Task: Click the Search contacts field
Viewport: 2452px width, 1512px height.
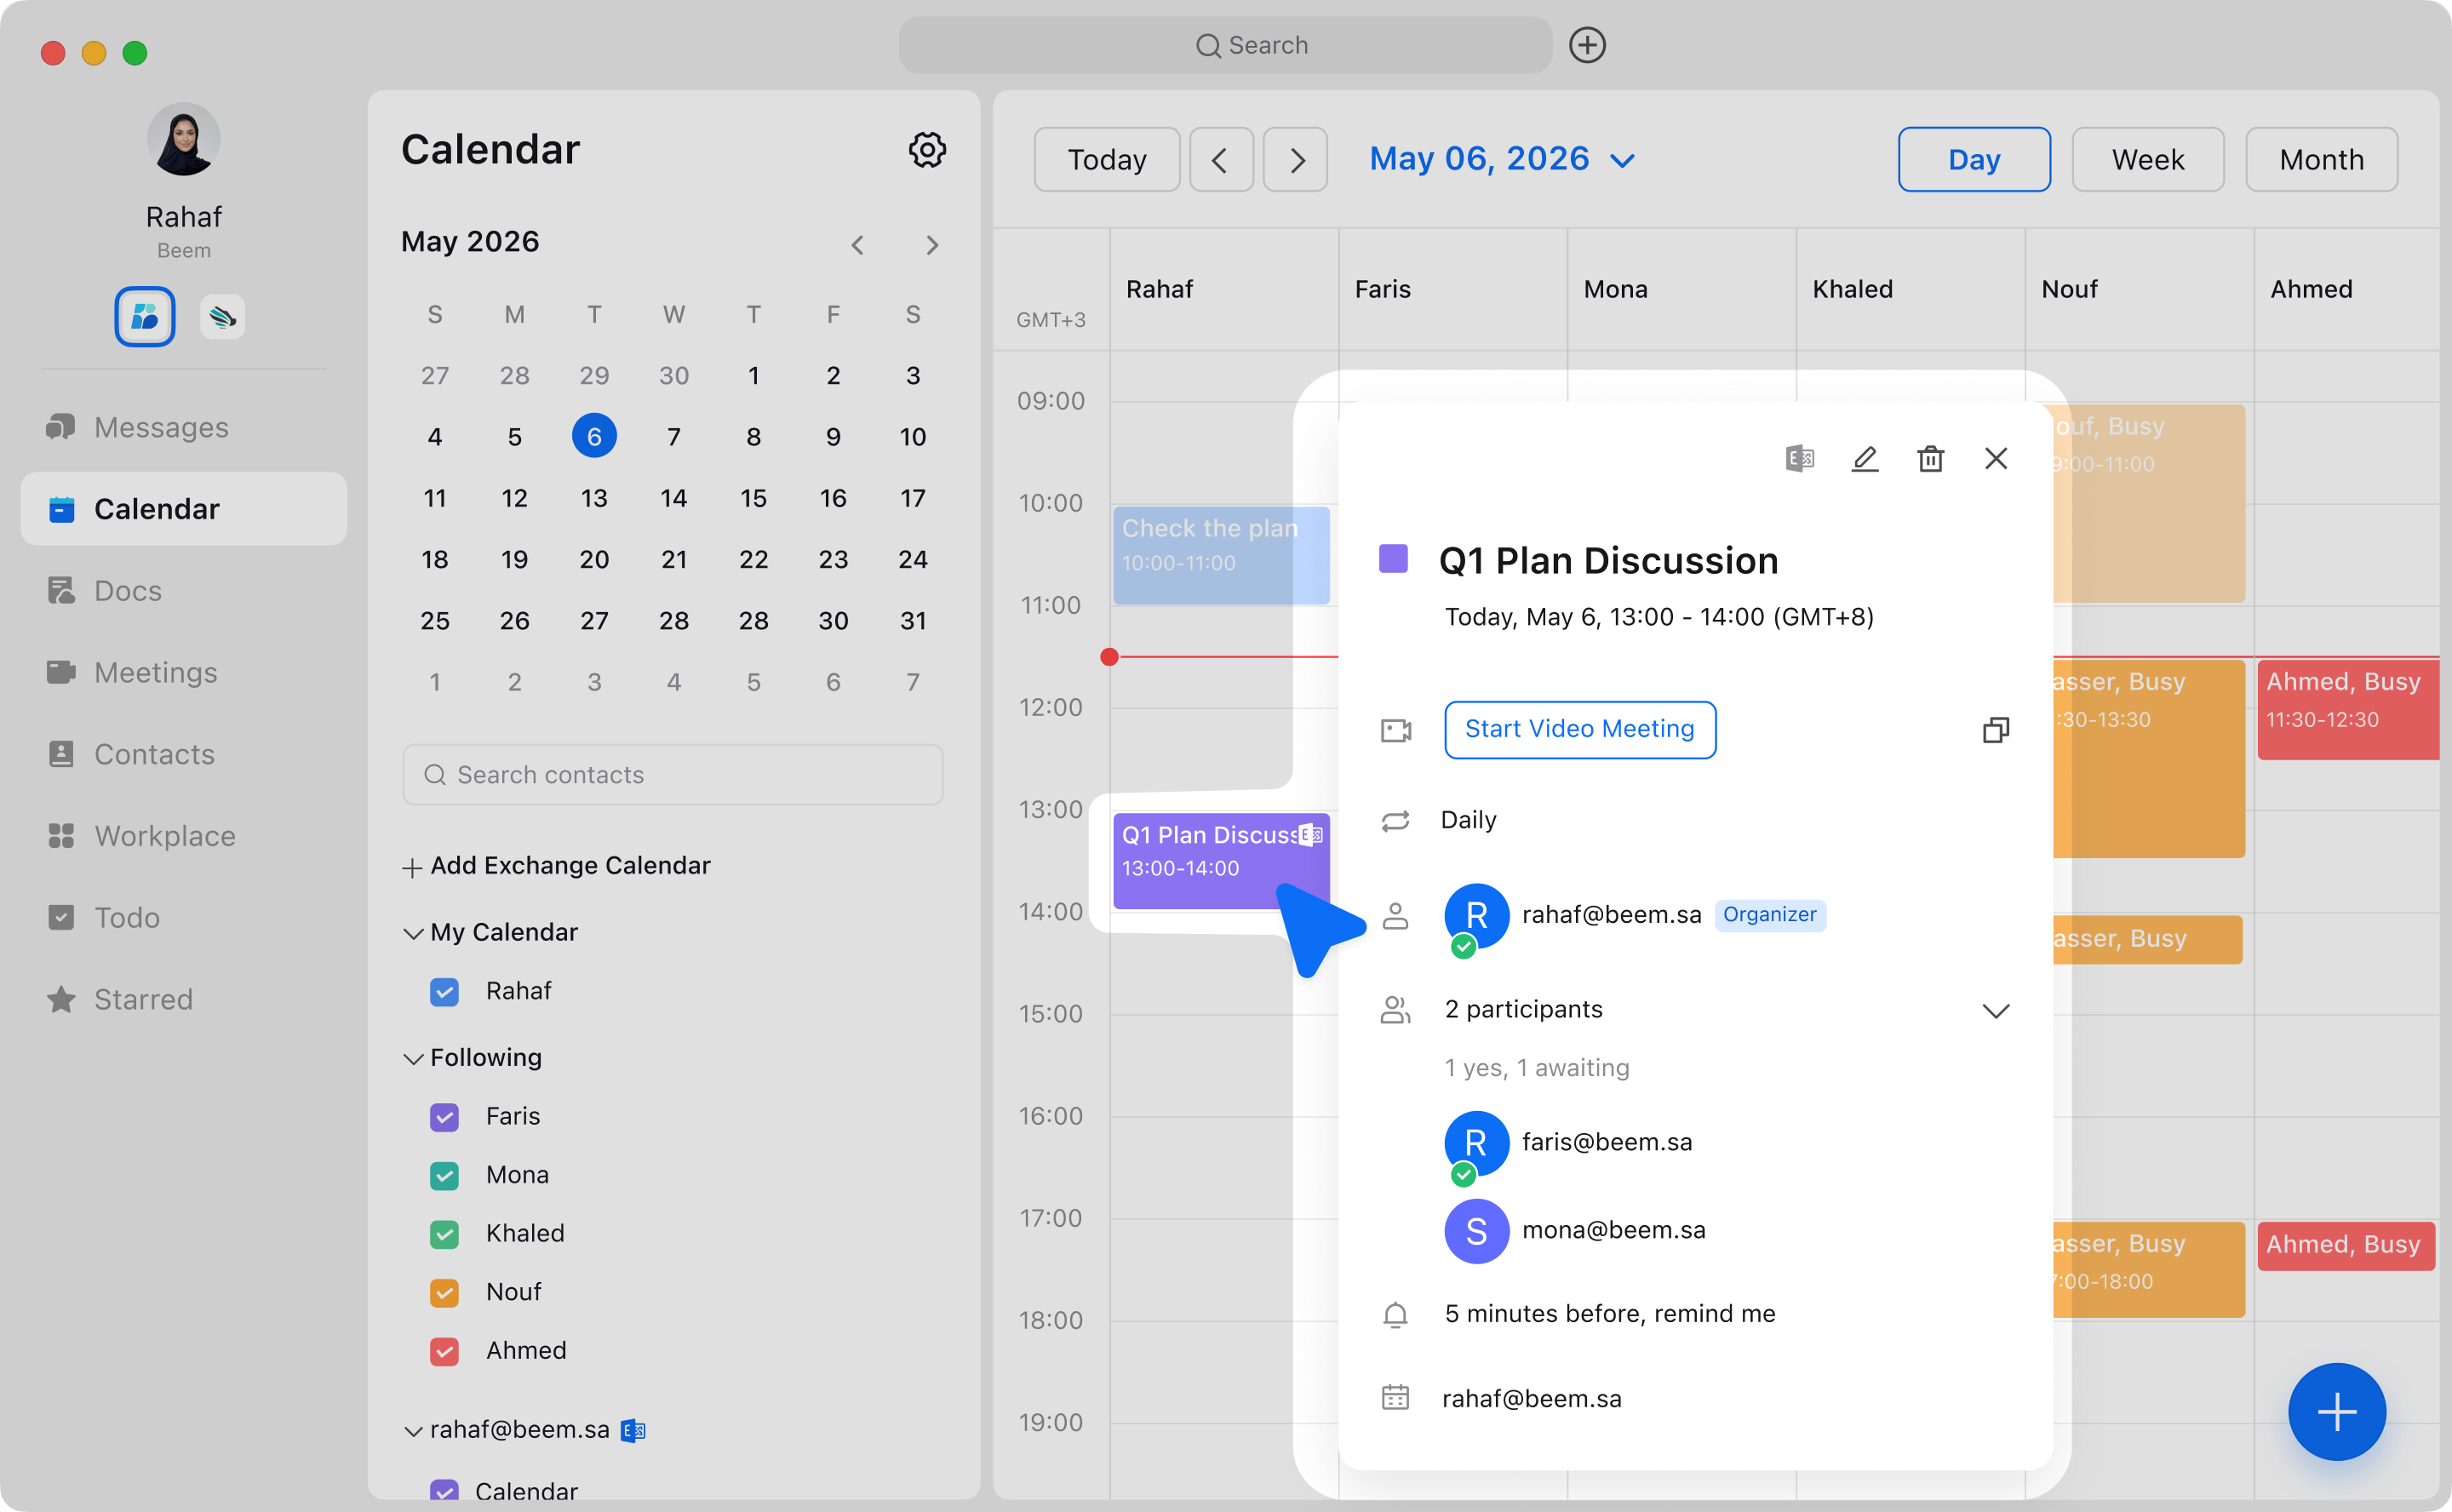Action: (673, 775)
